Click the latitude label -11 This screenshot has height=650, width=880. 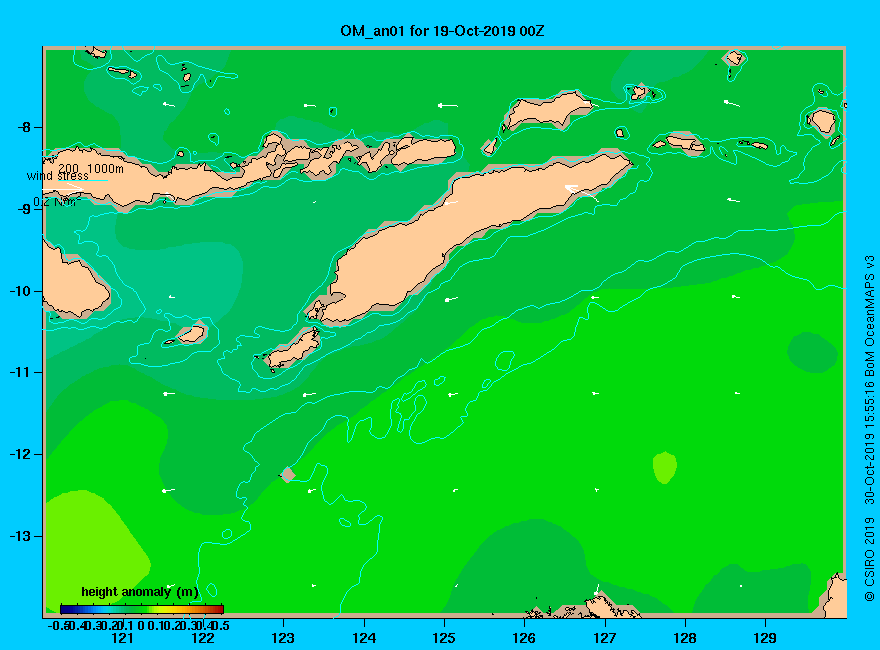click(x=21, y=372)
